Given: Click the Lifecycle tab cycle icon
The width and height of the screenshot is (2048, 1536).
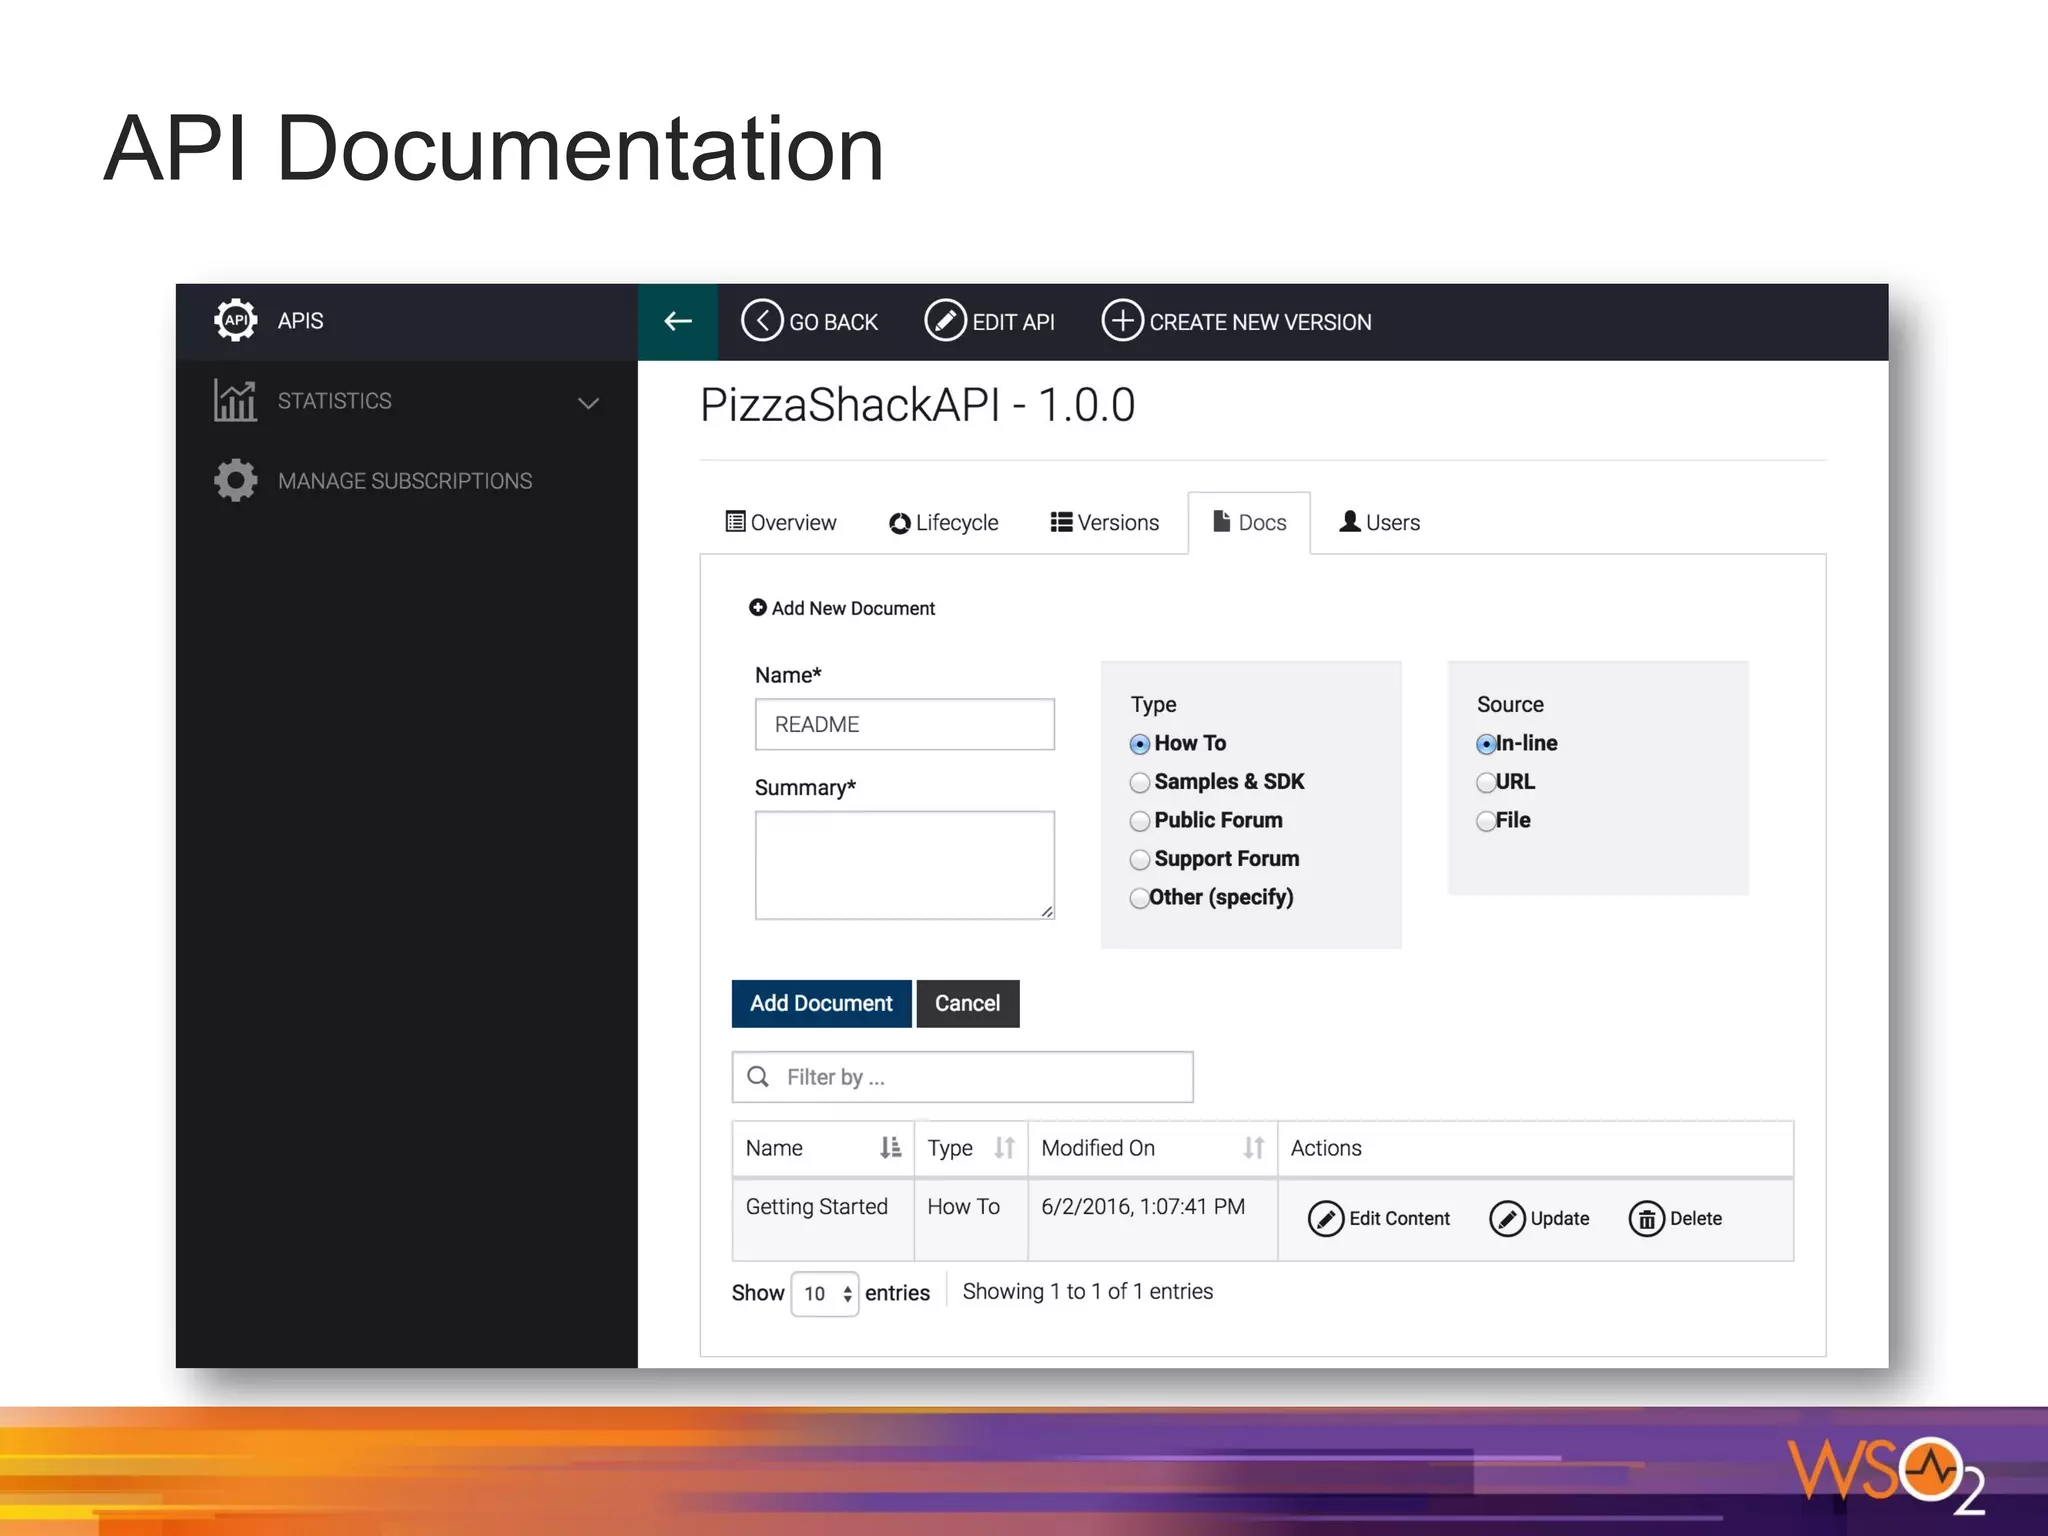Looking at the screenshot, I should coord(900,523).
